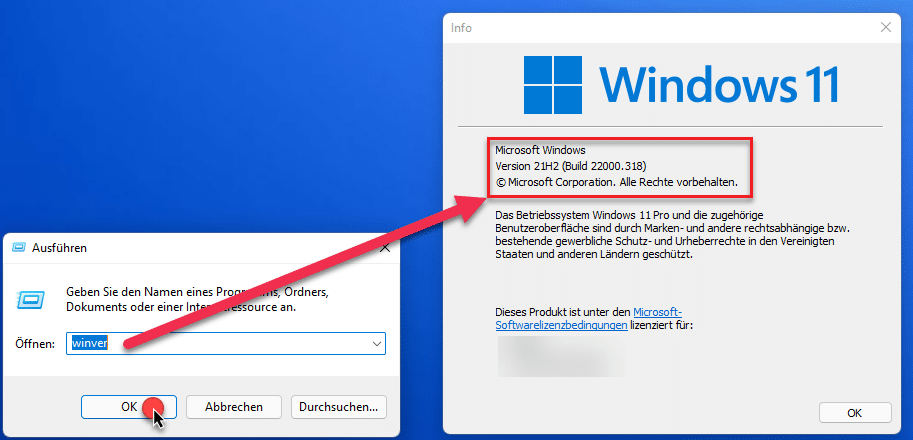The image size is (913, 440).
Task: Click the Windows 11 logo in Info
Action: point(681,85)
